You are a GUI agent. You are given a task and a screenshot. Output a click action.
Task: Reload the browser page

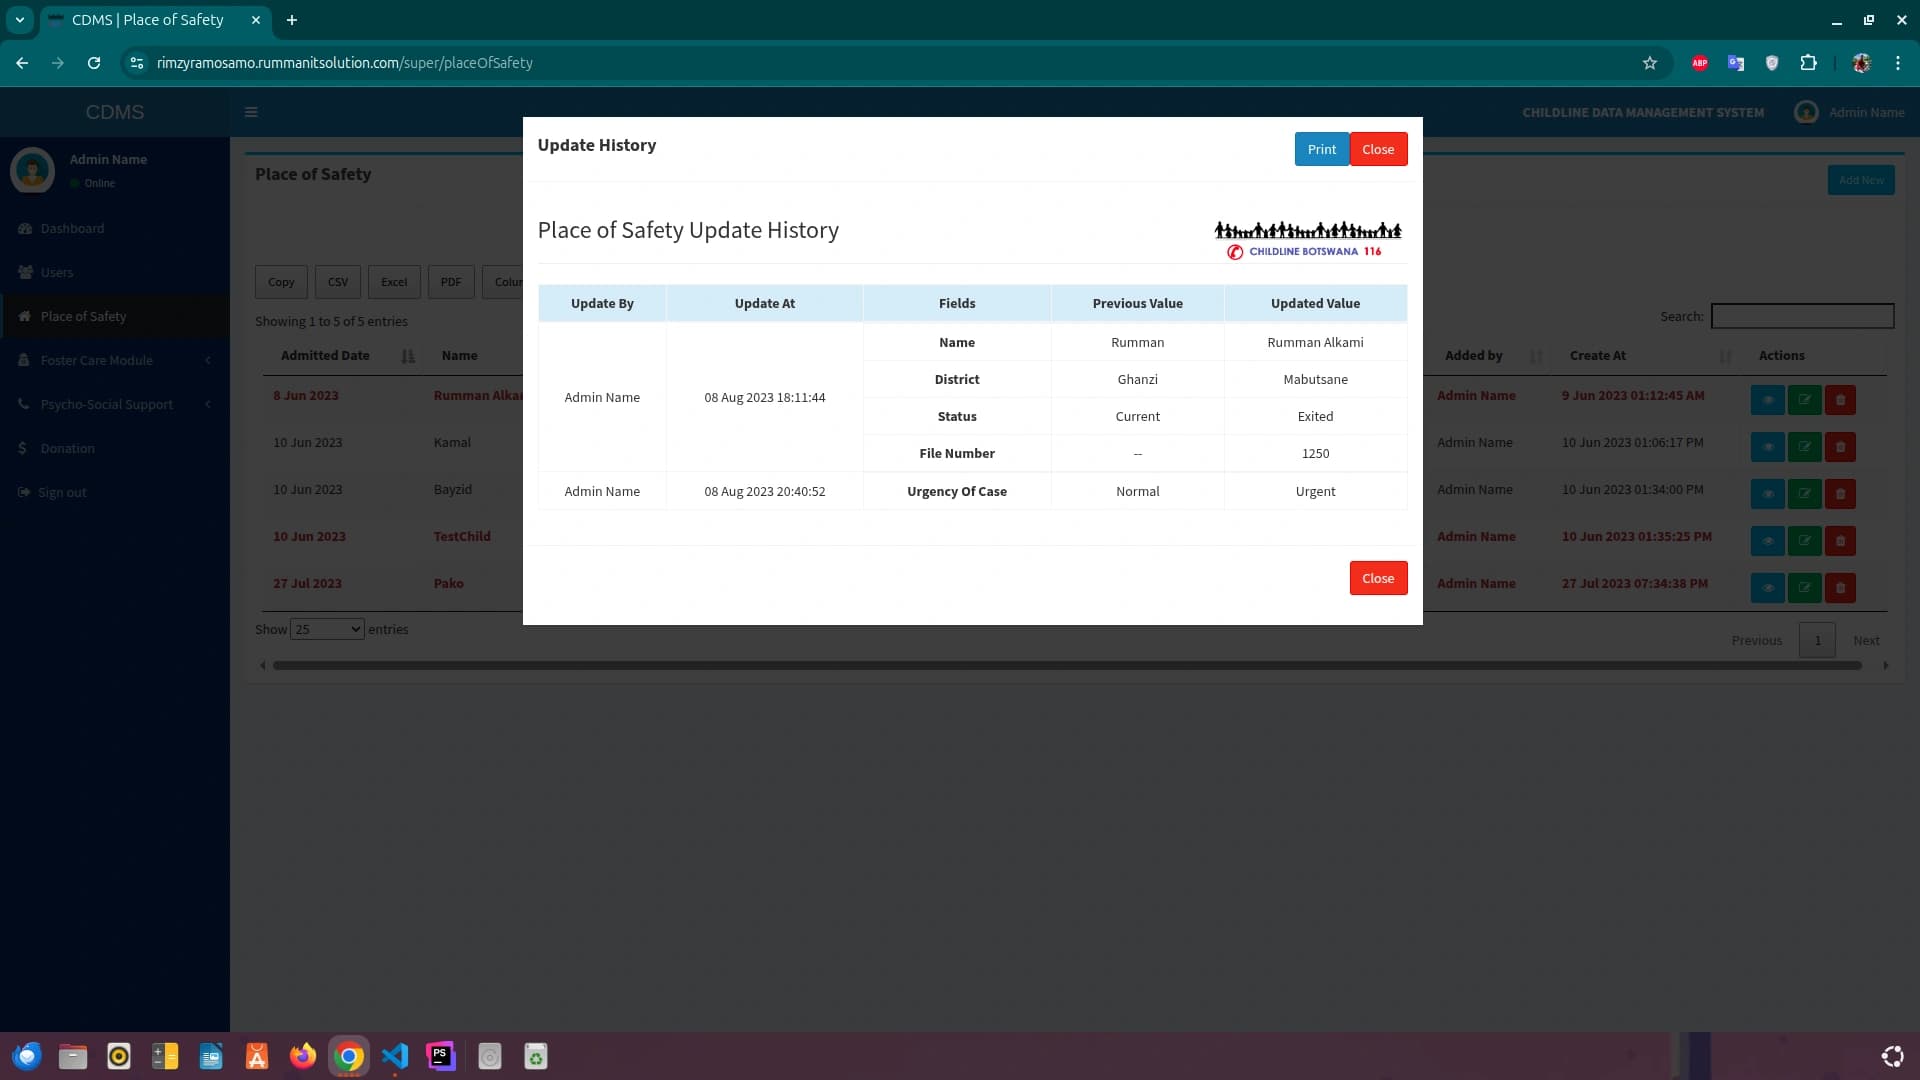pyautogui.click(x=94, y=63)
